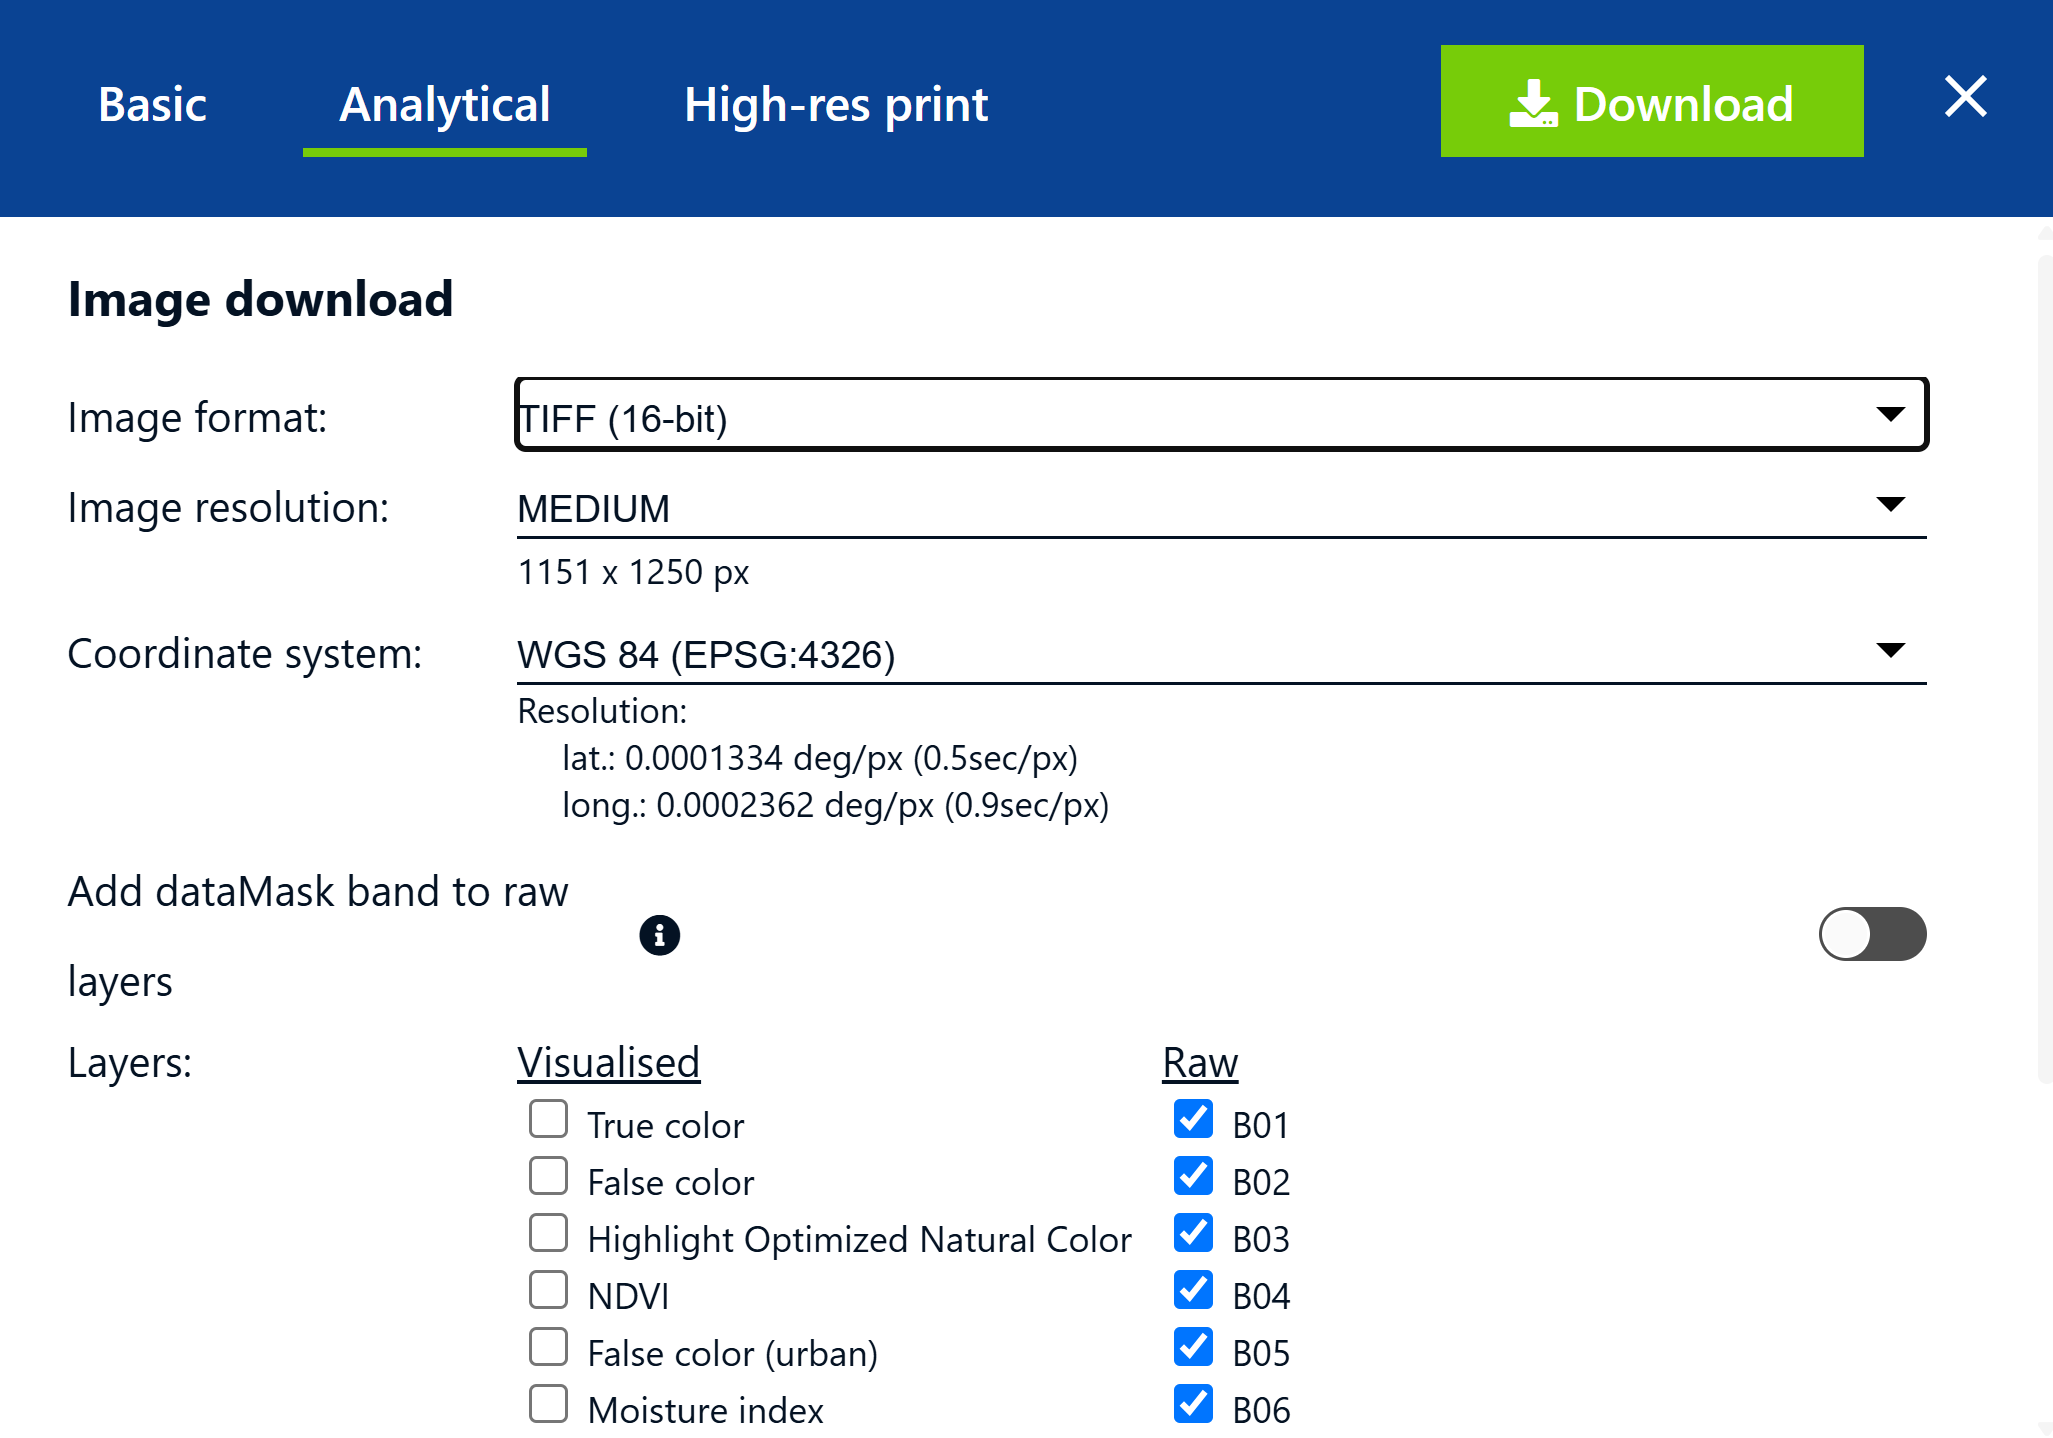Switch to the Basic tab
Screen dimensions: 2053x1438
point(152,104)
